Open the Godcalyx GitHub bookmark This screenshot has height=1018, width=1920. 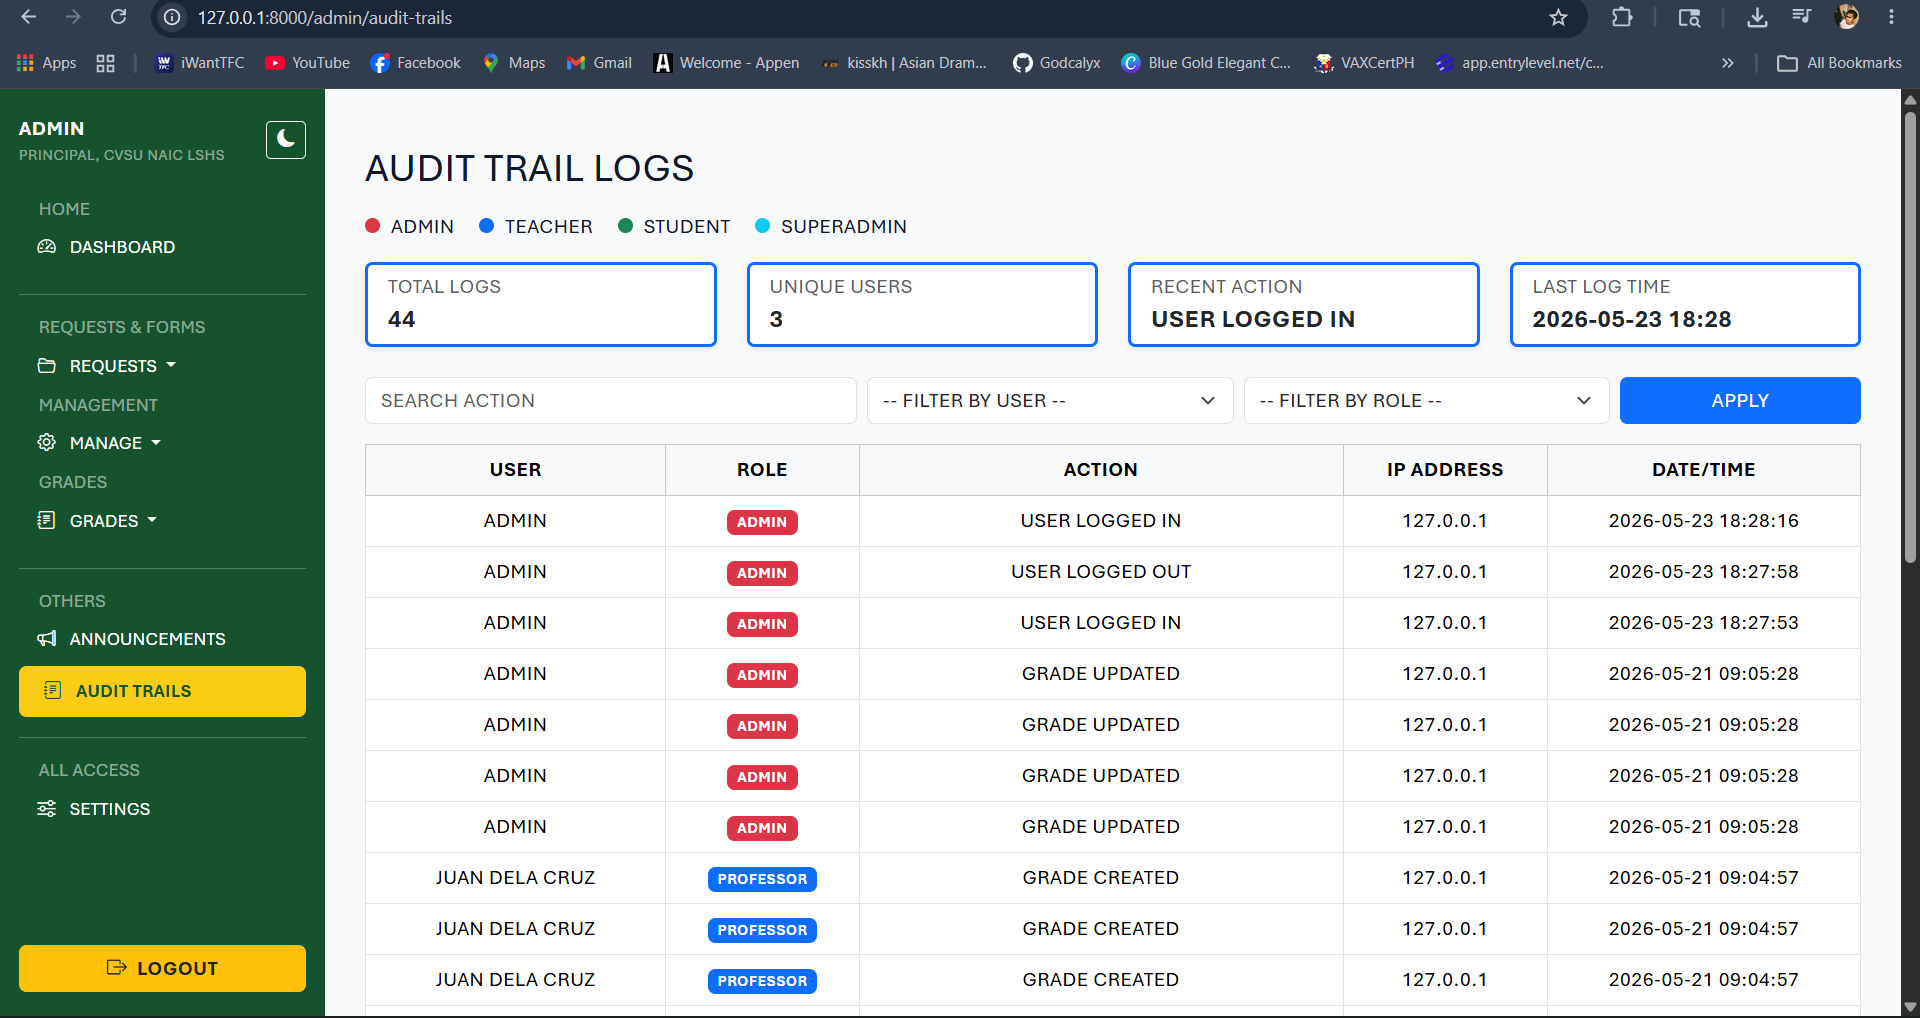point(1056,63)
